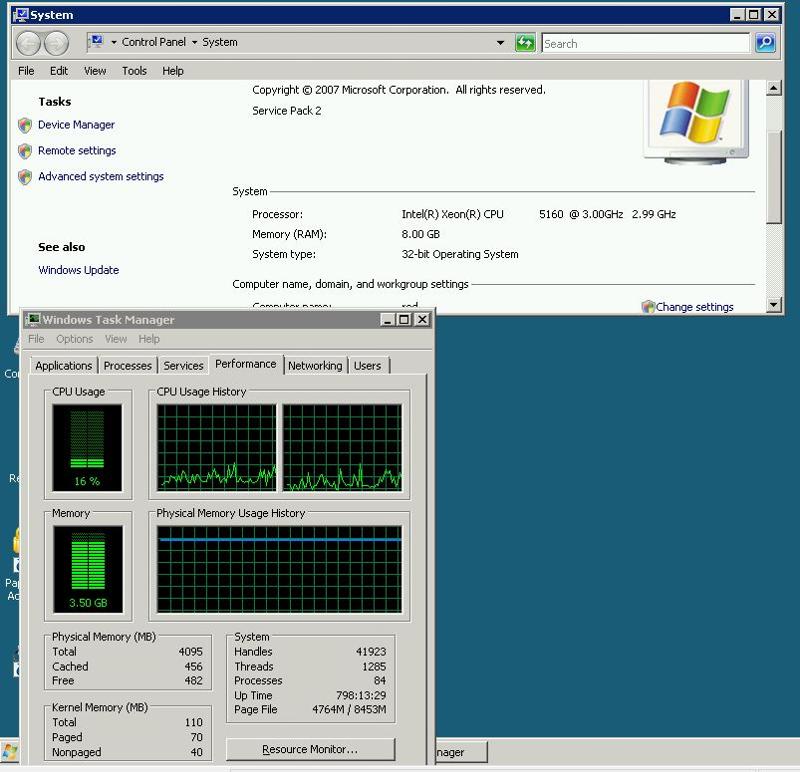The image size is (800, 772).
Task: Open the View menu in System window
Action: pyautogui.click(x=95, y=71)
